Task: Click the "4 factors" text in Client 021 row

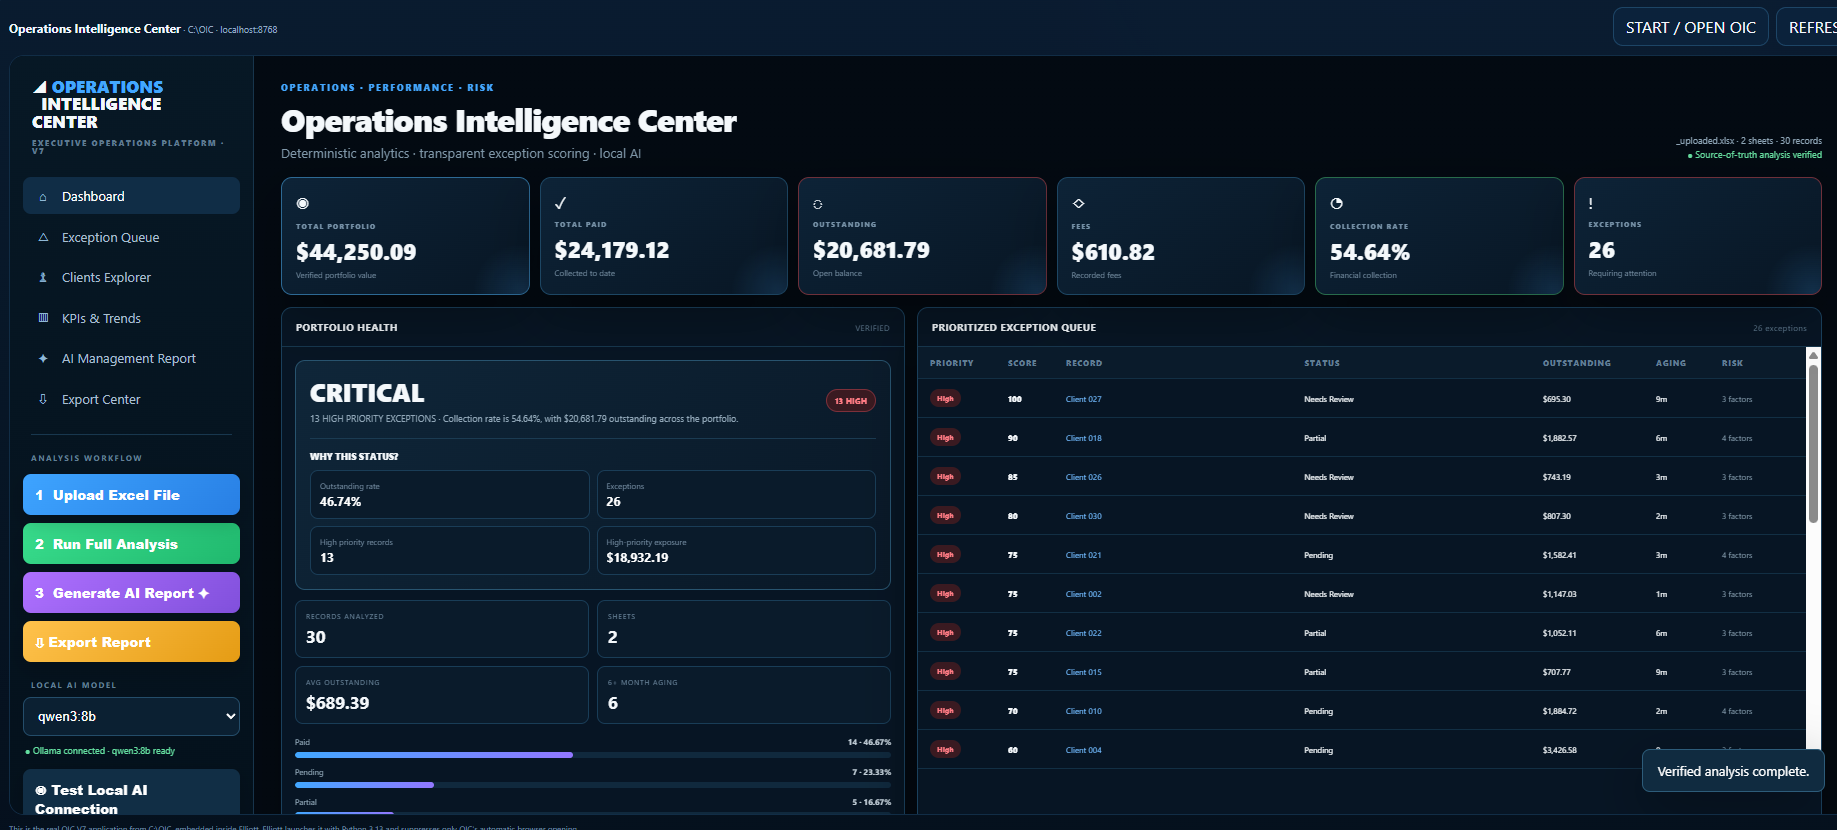Action: coord(1737,555)
